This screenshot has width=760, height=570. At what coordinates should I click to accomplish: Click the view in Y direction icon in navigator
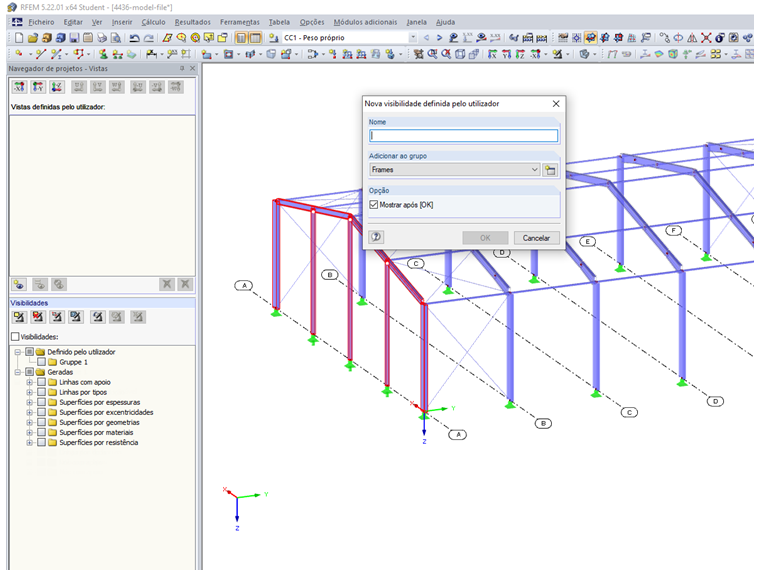[38, 87]
